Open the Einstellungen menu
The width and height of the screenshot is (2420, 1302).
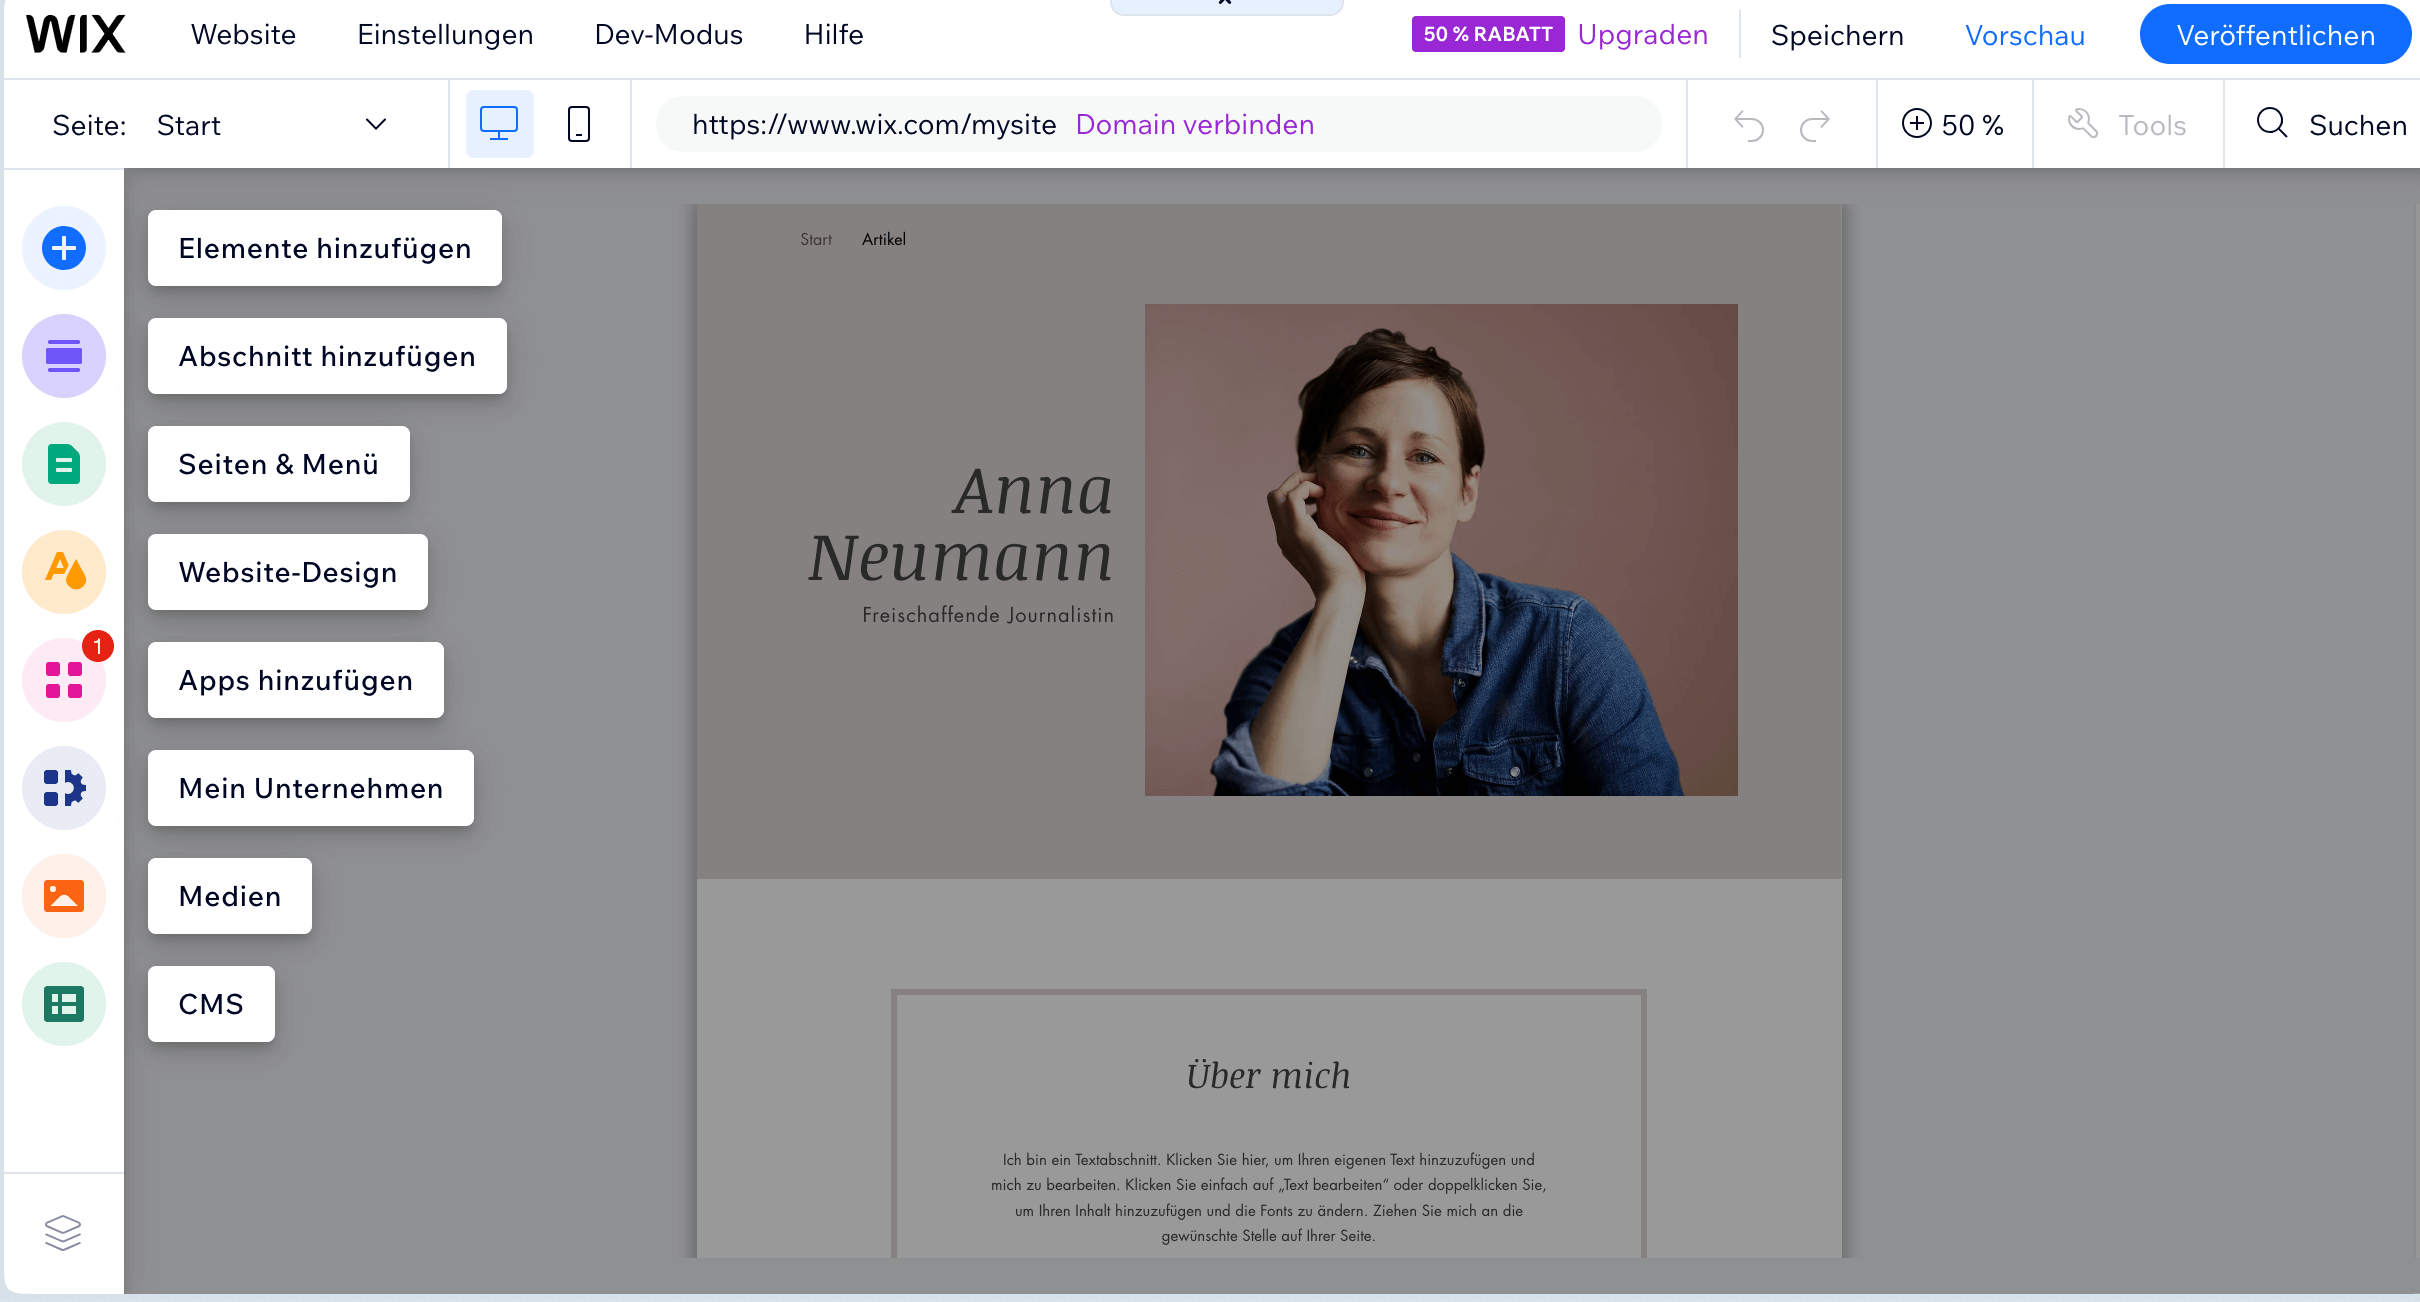pyautogui.click(x=445, y=35)
